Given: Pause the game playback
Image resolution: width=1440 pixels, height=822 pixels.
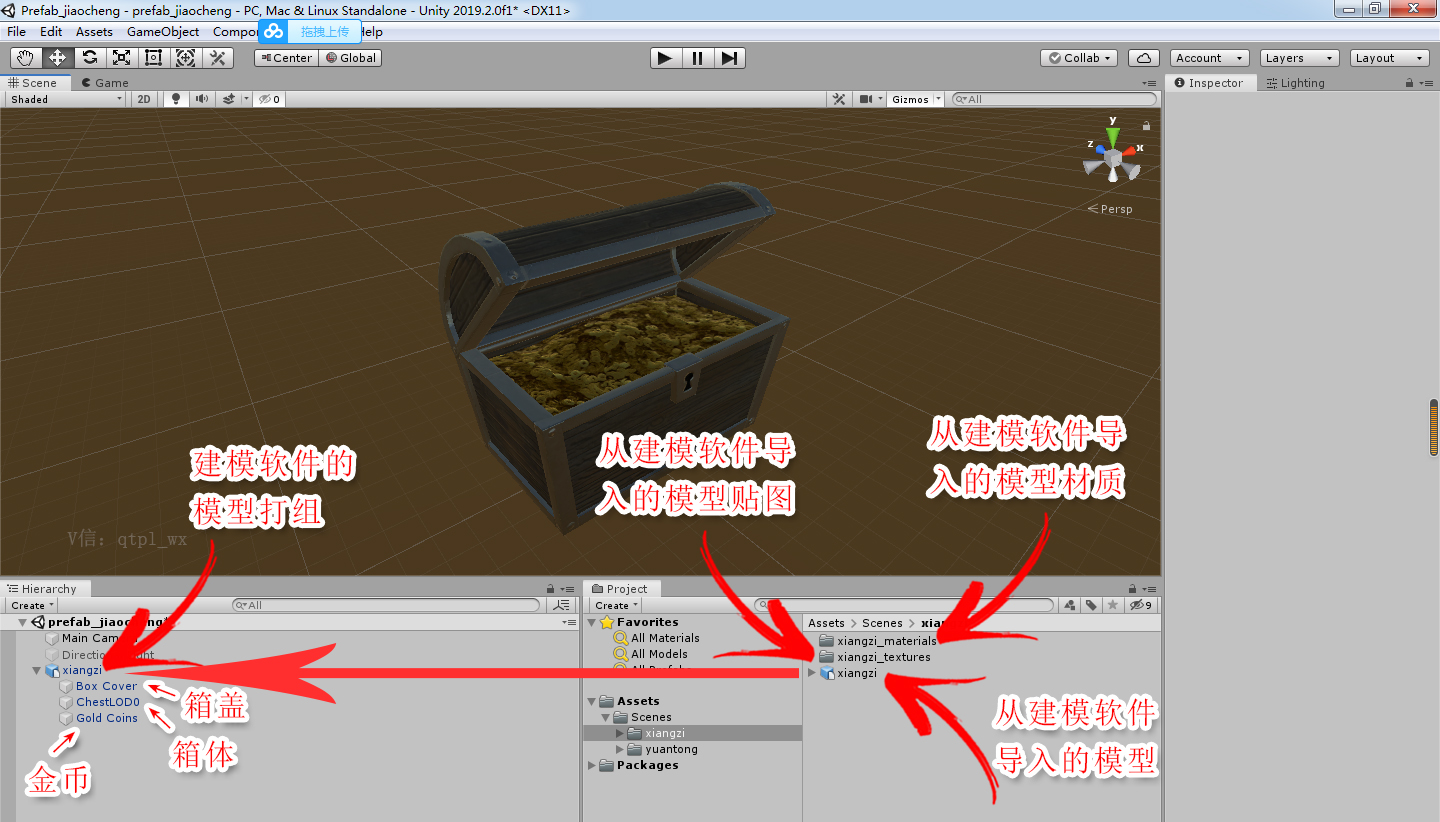Looking at the screenshot, I should click(697, 58).
